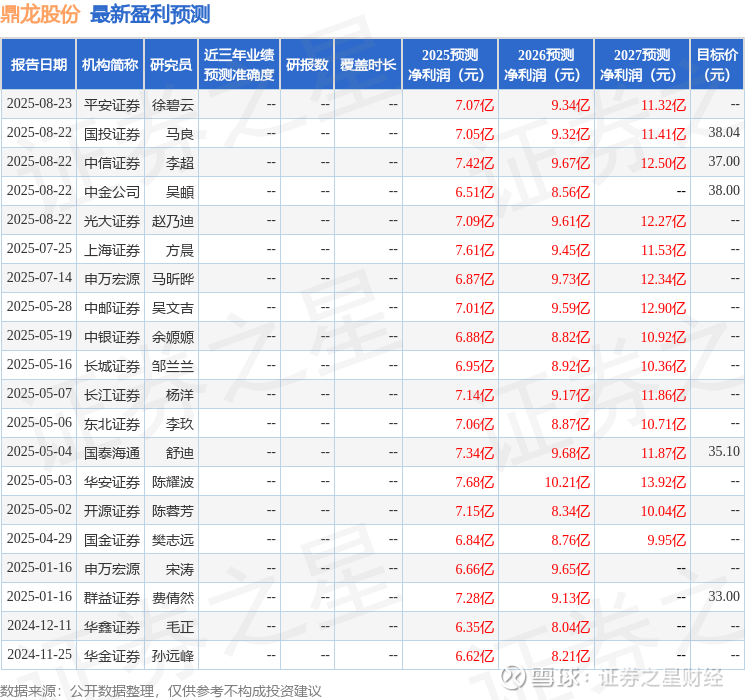Click analyst name 马良
Image resolution: width=745 pixels, height=700 pixels.
[180, 134]
